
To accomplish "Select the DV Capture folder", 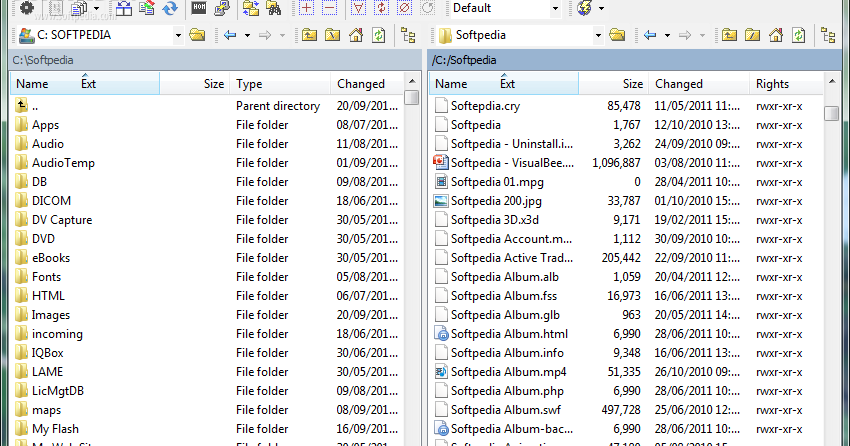I will (207, 219).
